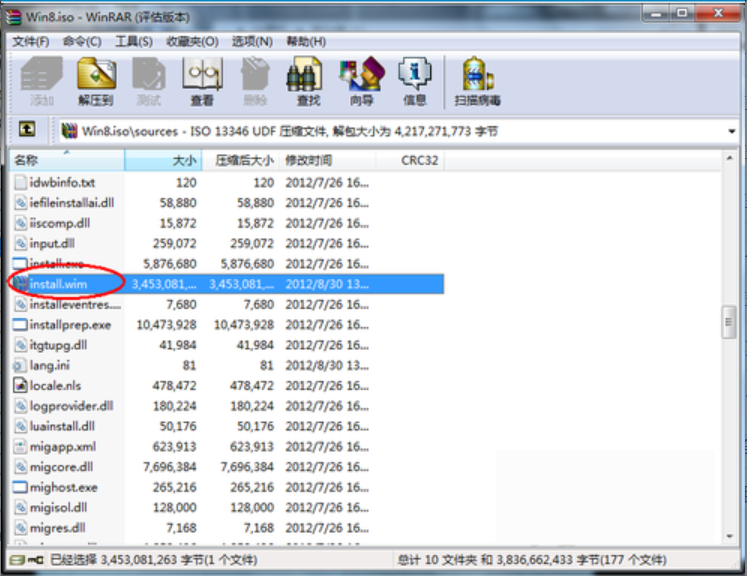Viewport: 747px width, 576px height.
Task: Launch the 向导 (Wizard) toolbar icon
Action: (x=361, y=80)
